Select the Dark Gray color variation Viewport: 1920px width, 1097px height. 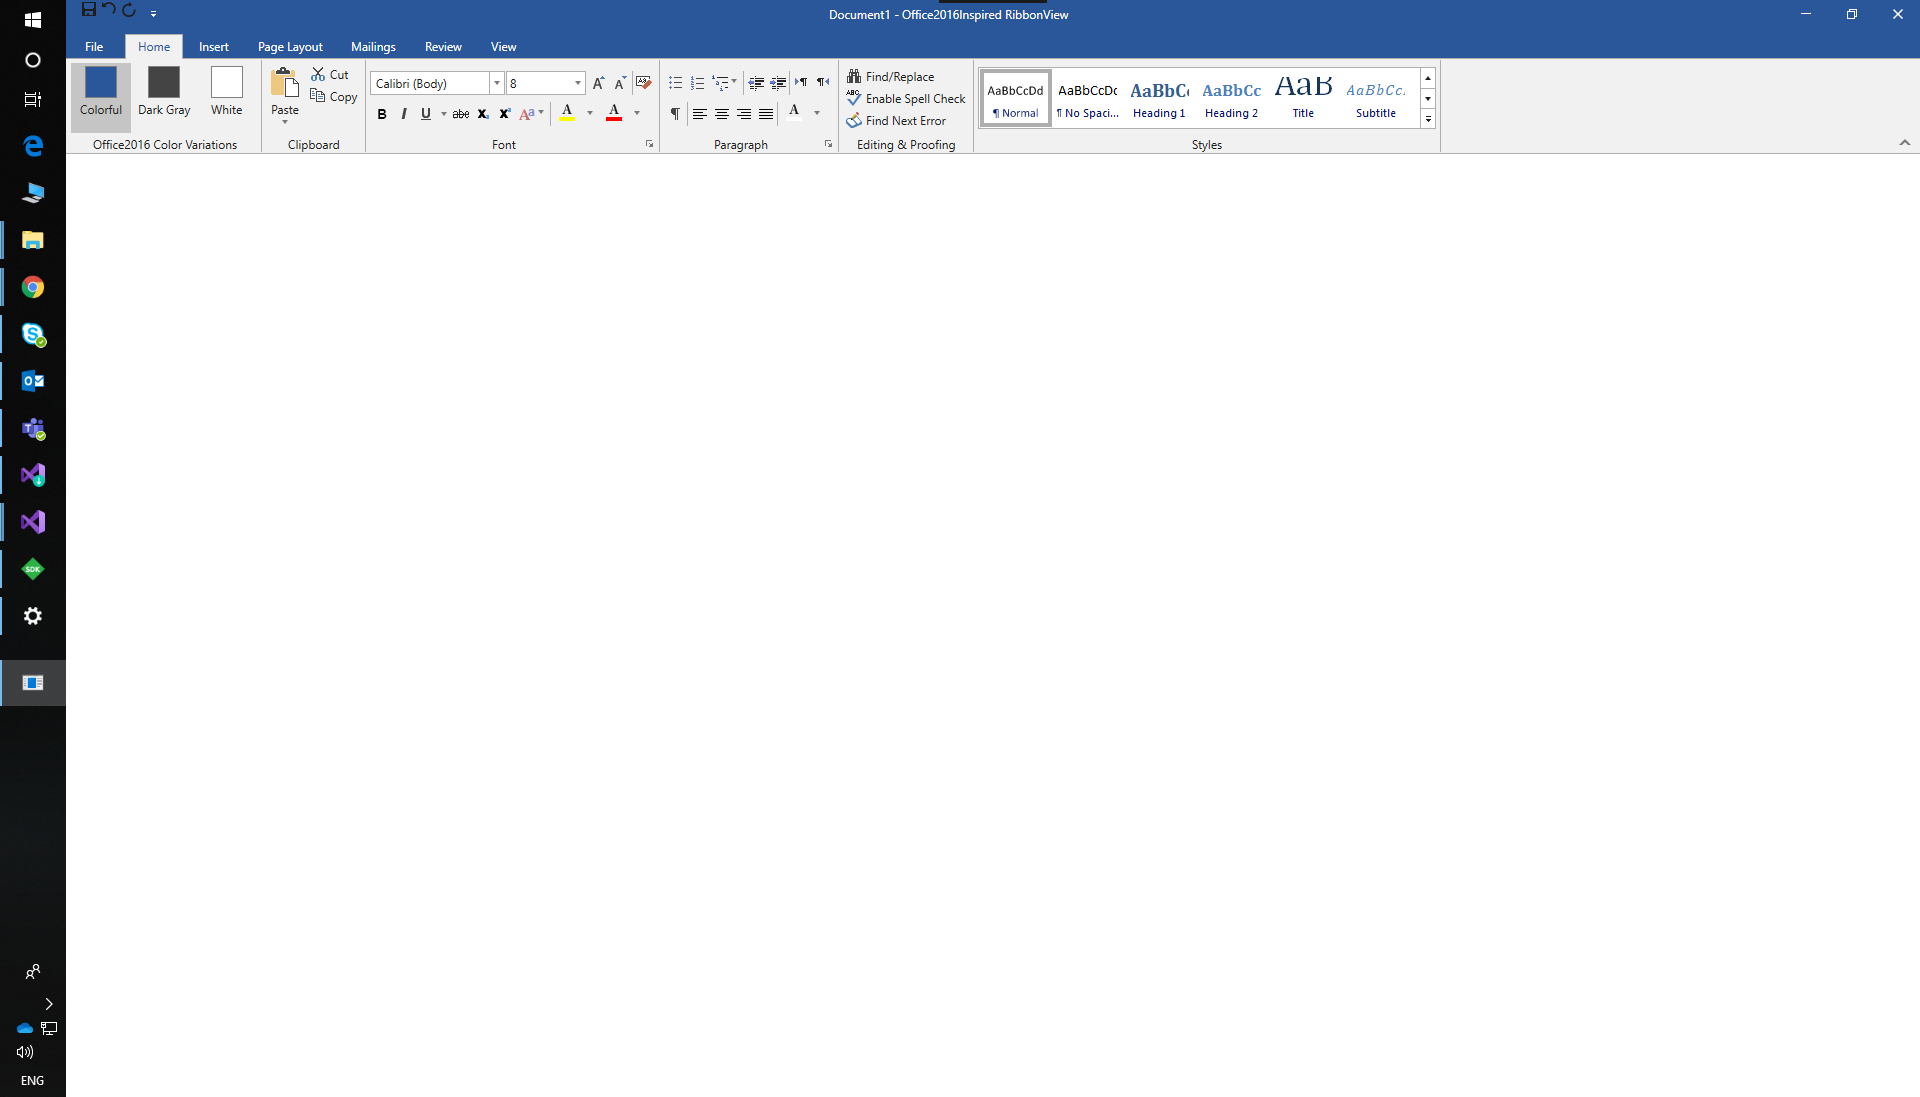point(164,92)
